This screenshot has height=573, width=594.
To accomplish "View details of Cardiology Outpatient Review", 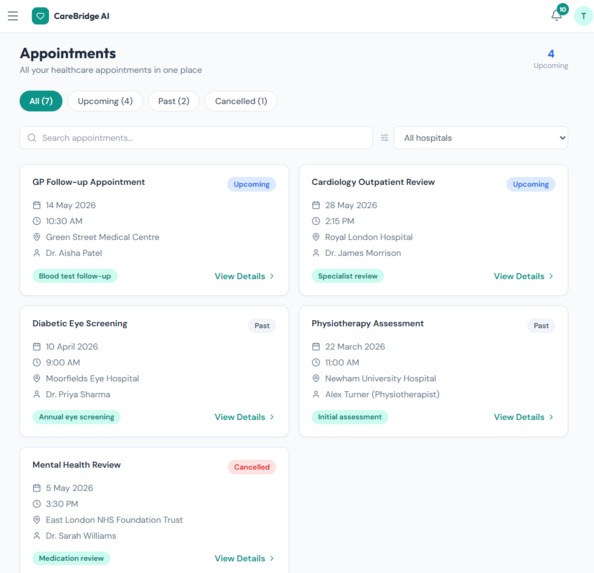I will point(524,276).
